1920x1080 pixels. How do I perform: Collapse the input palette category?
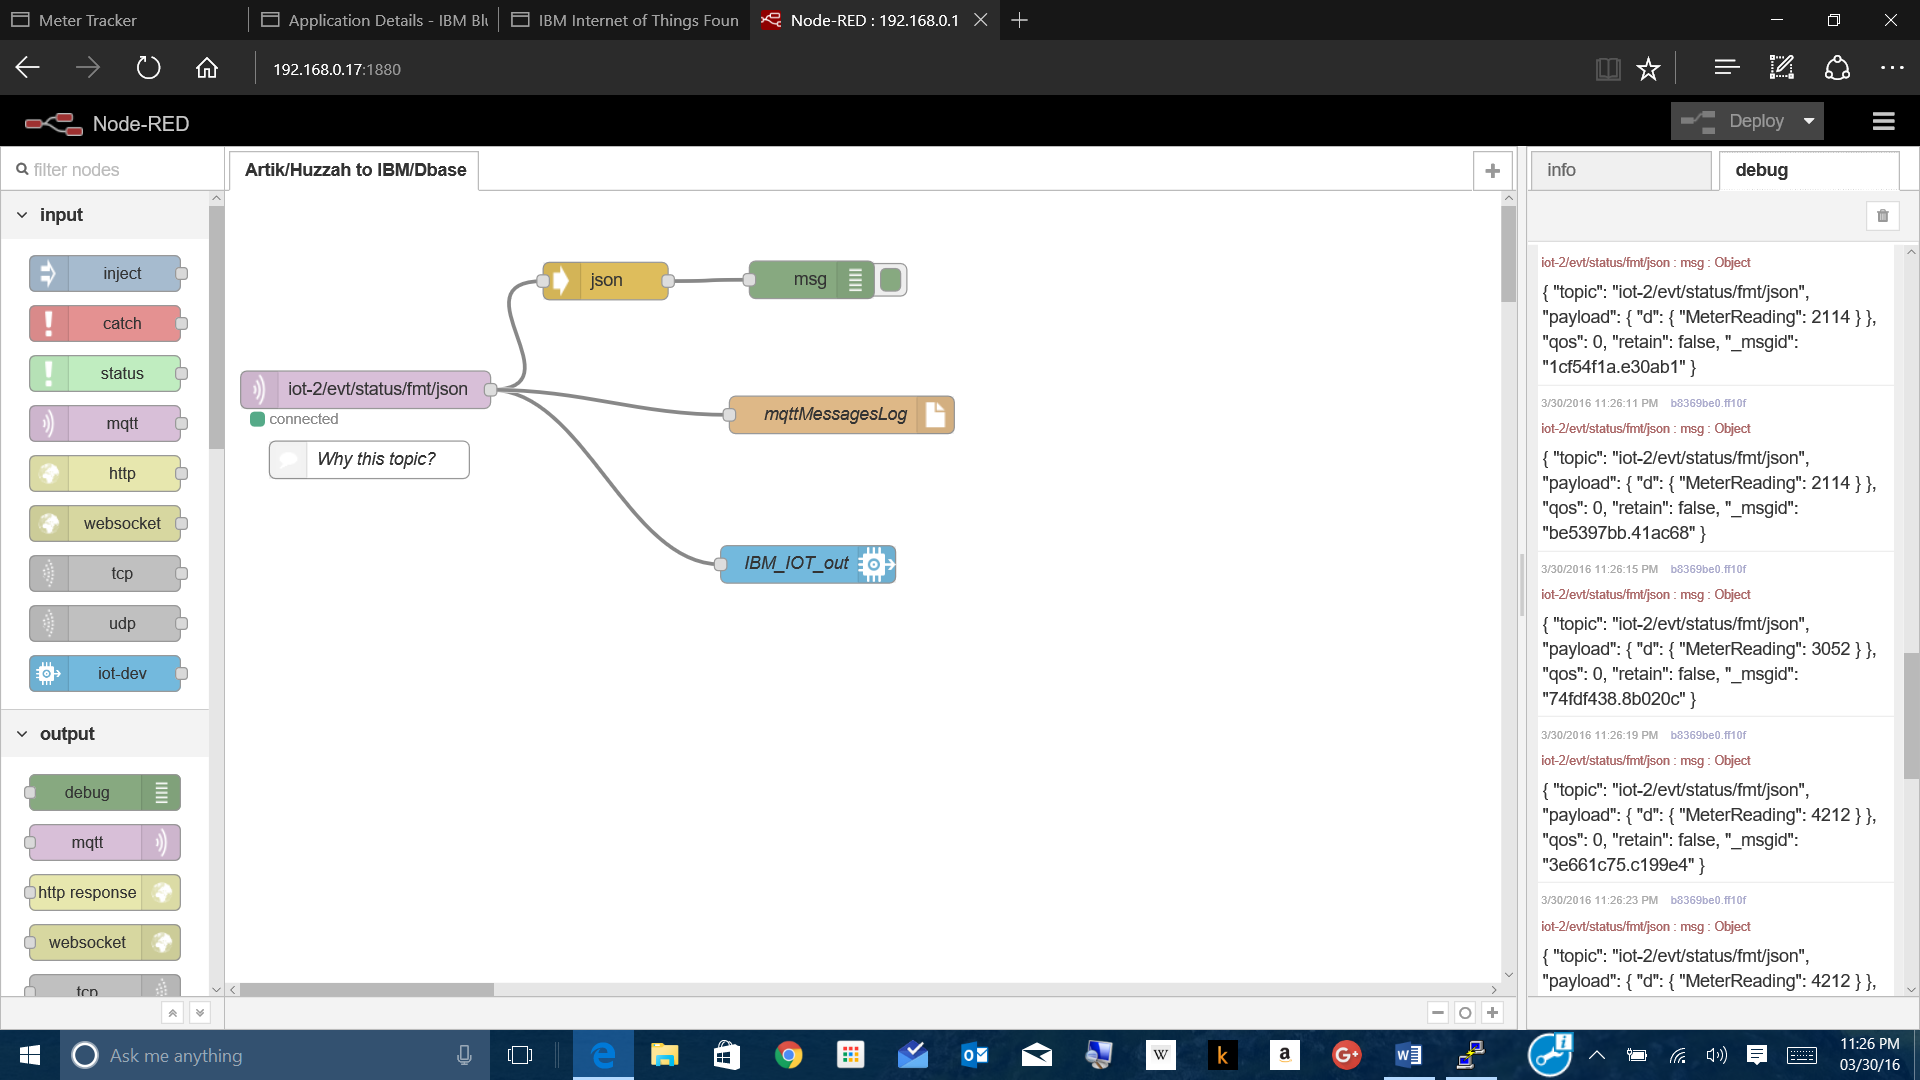22,215
